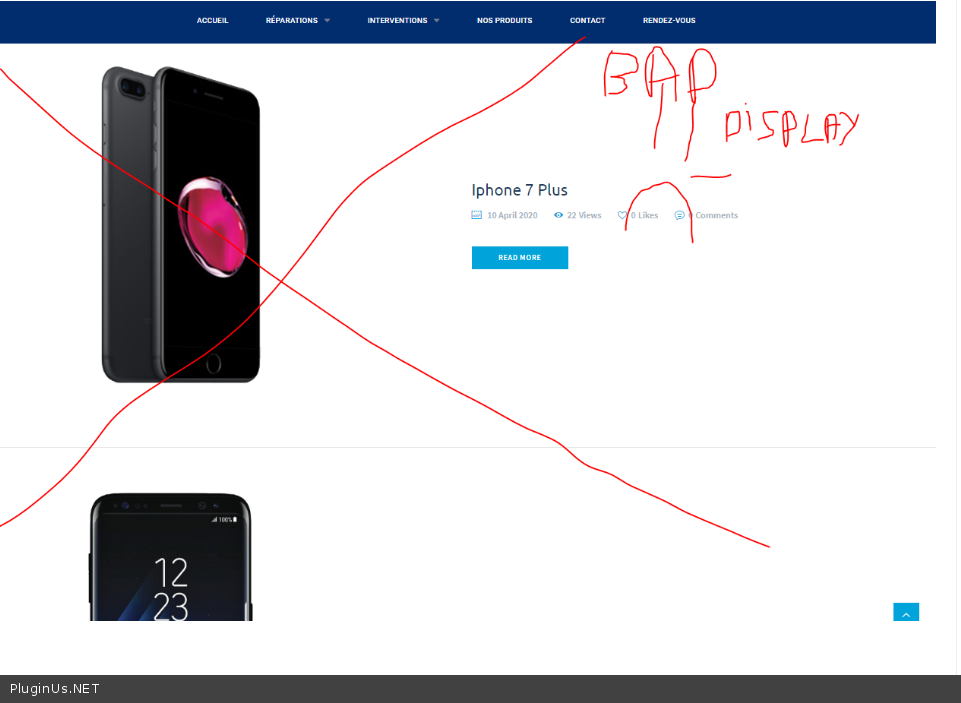Click the Read More button
Viewport: 961px width, 703px height.
pos(520,257)
